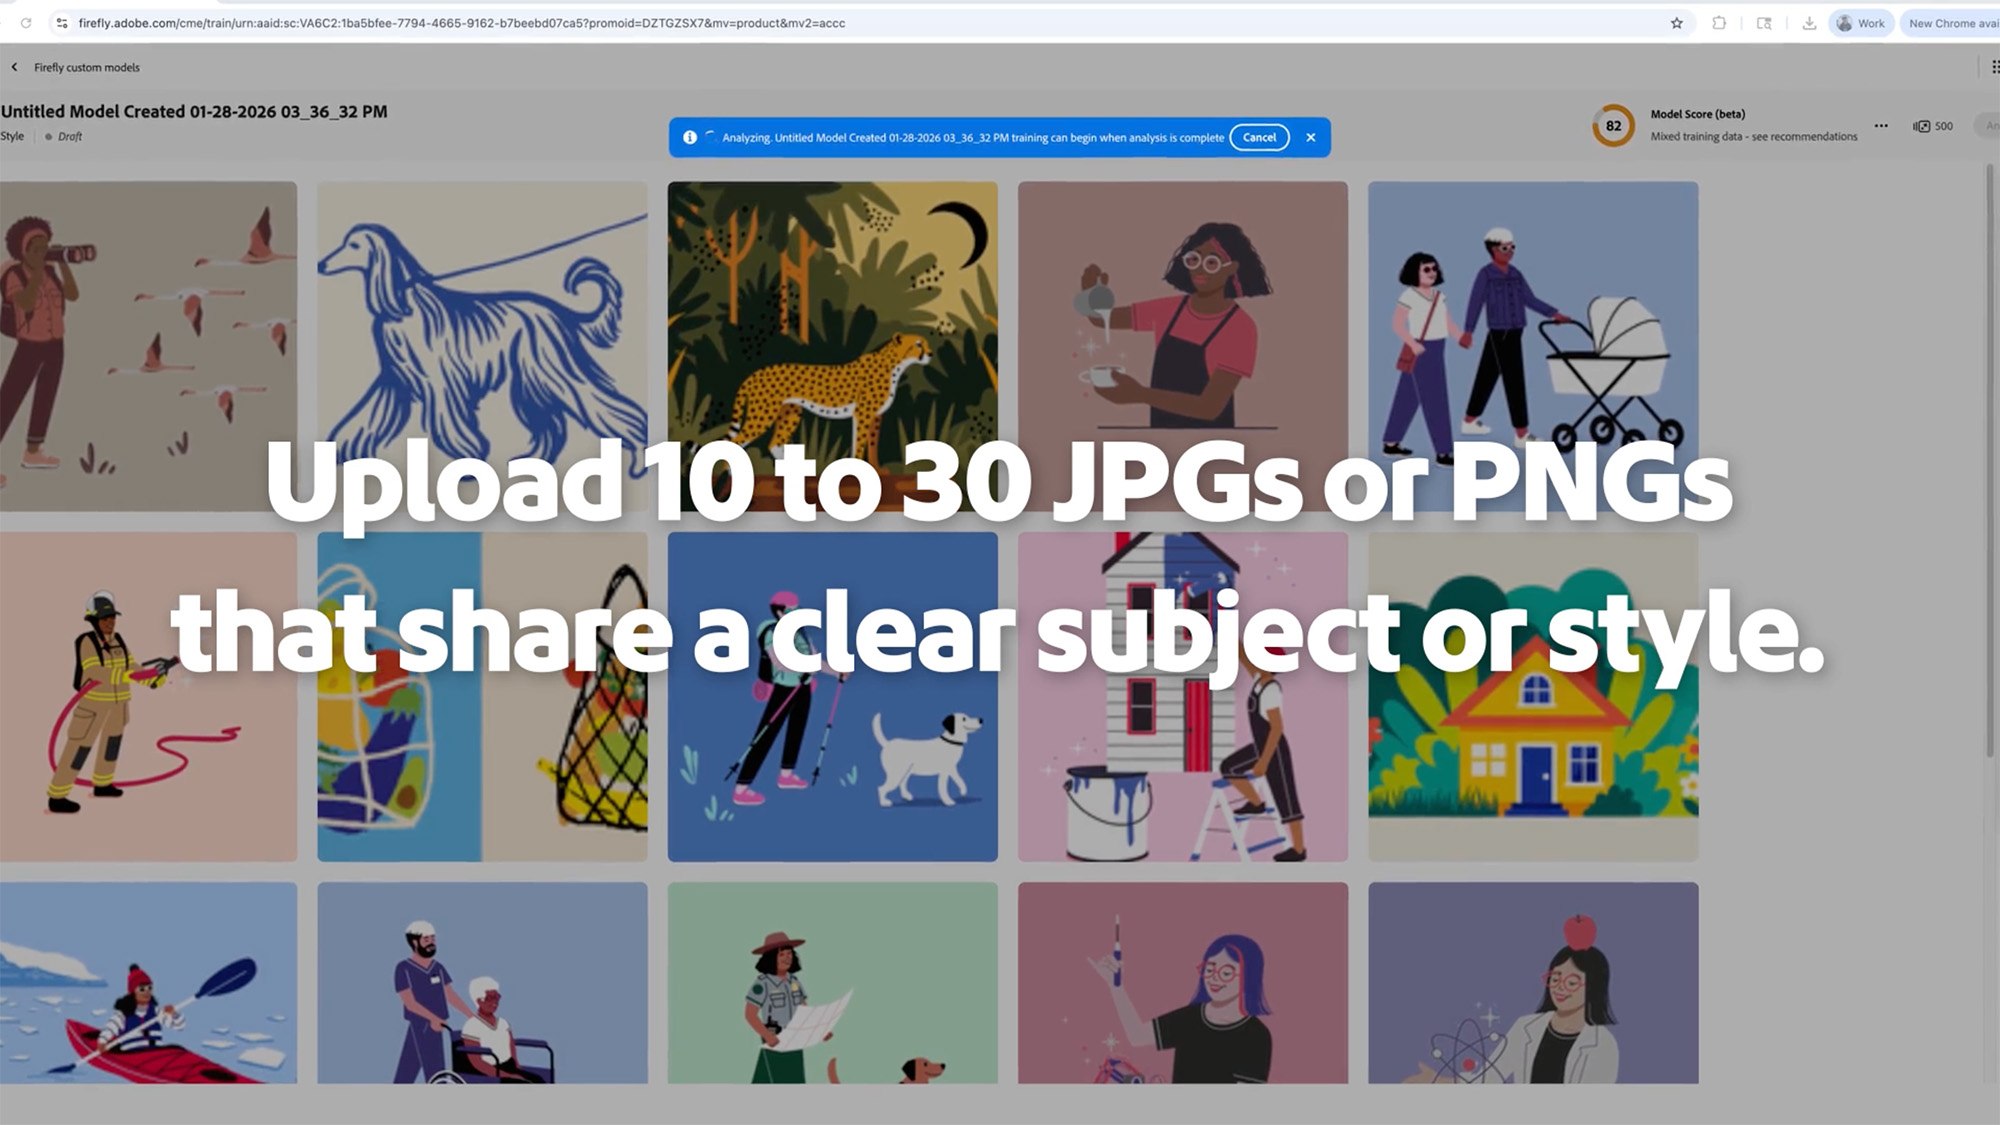2000x1125 pixels.
Task: Click the info icon in the analyzing banner
Action: (x=690, y=137)
